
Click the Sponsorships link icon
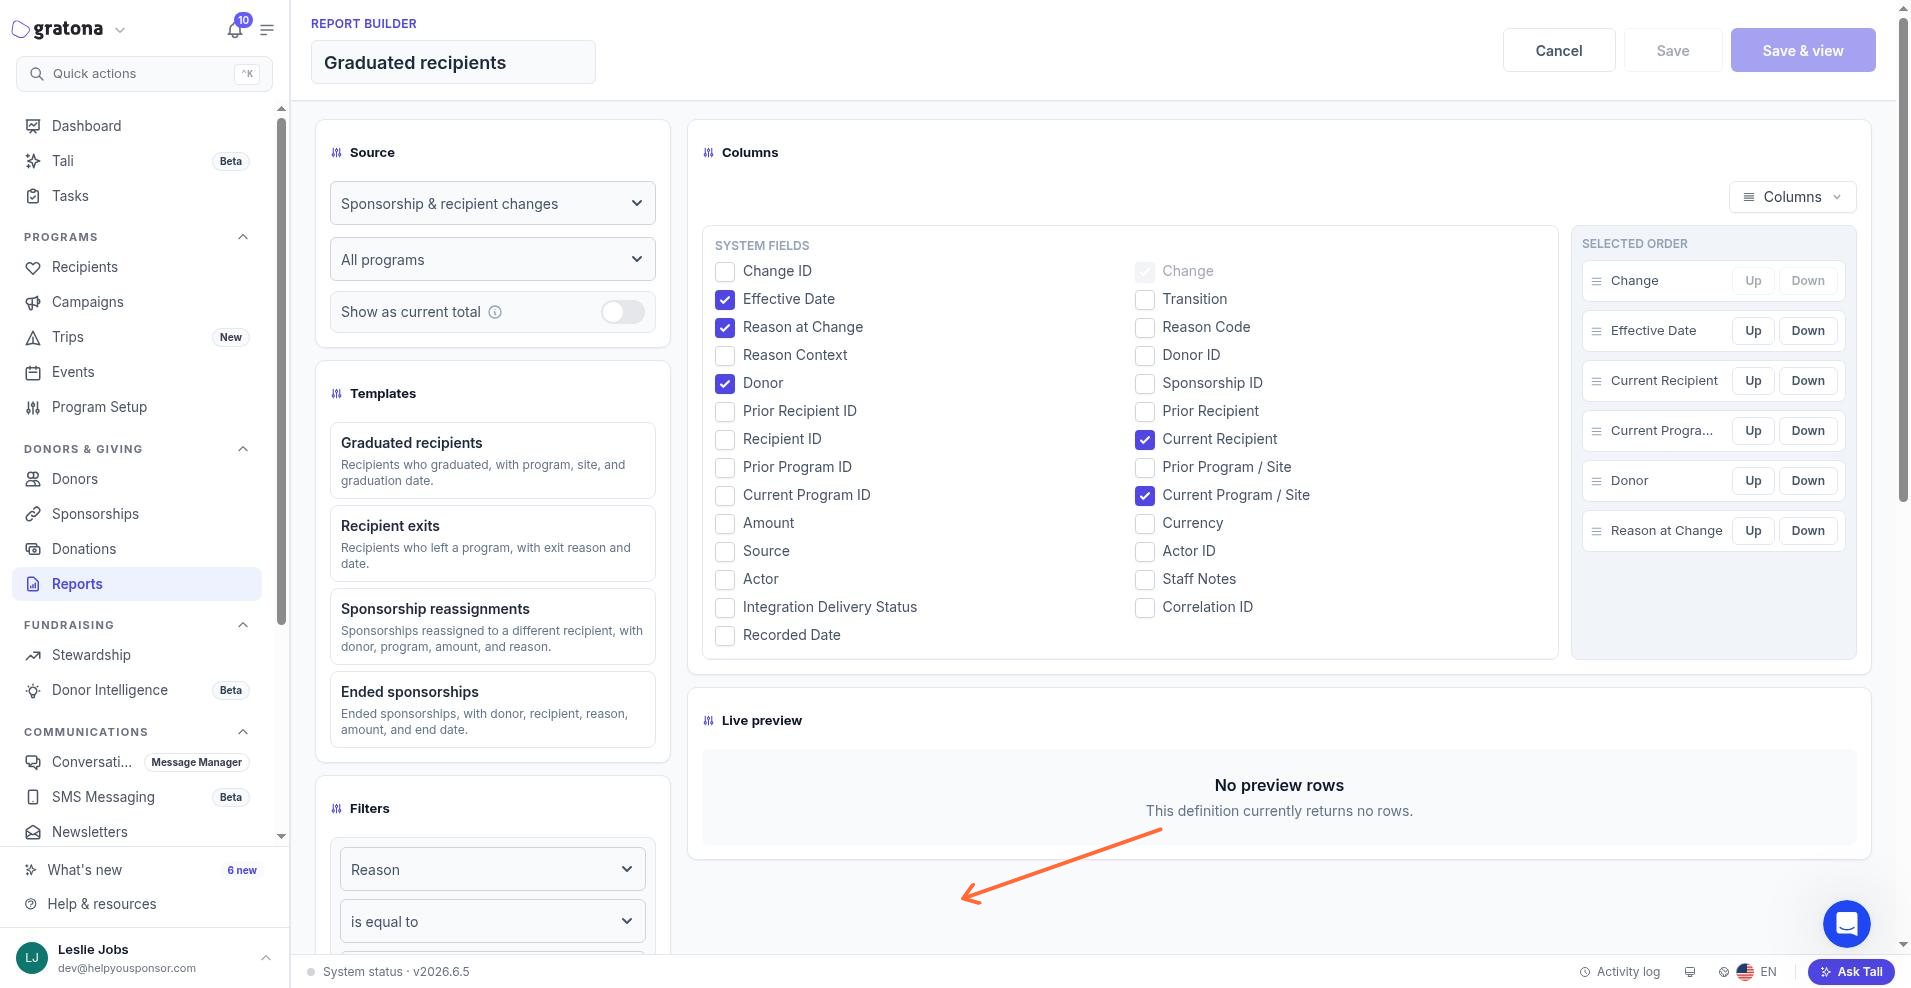click(x=33, y=514)
